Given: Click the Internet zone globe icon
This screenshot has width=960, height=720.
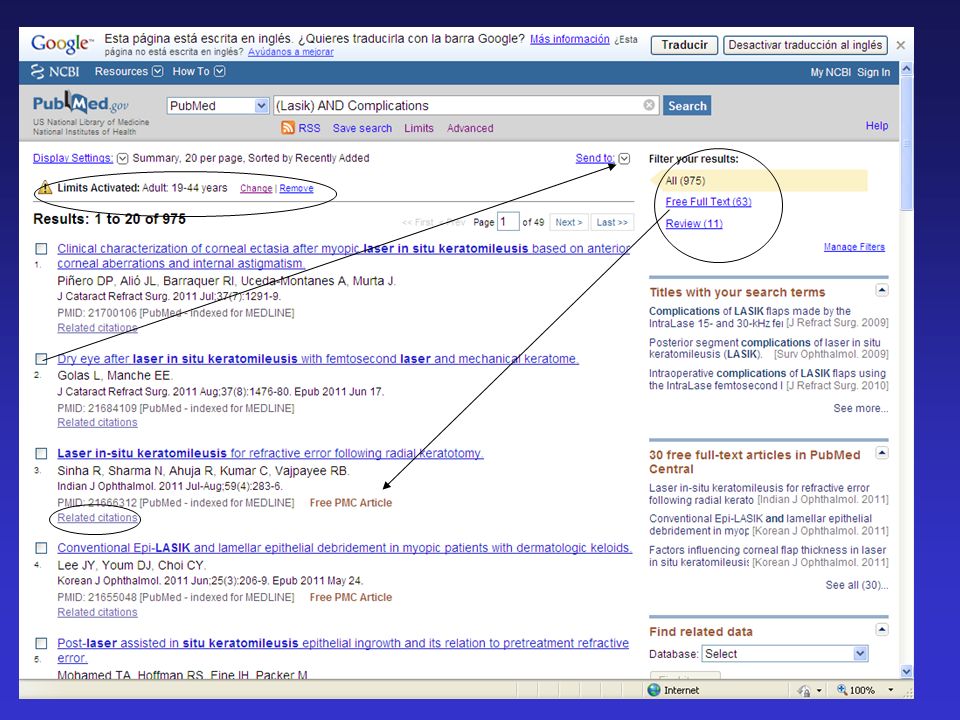Looking at the screenshot, I should [654, 690].
